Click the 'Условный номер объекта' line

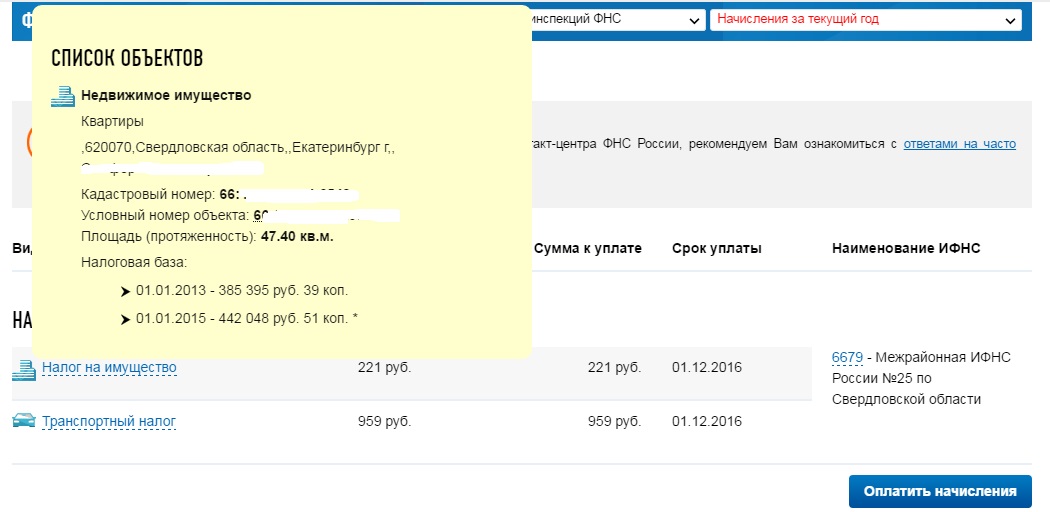coord(240,216)
